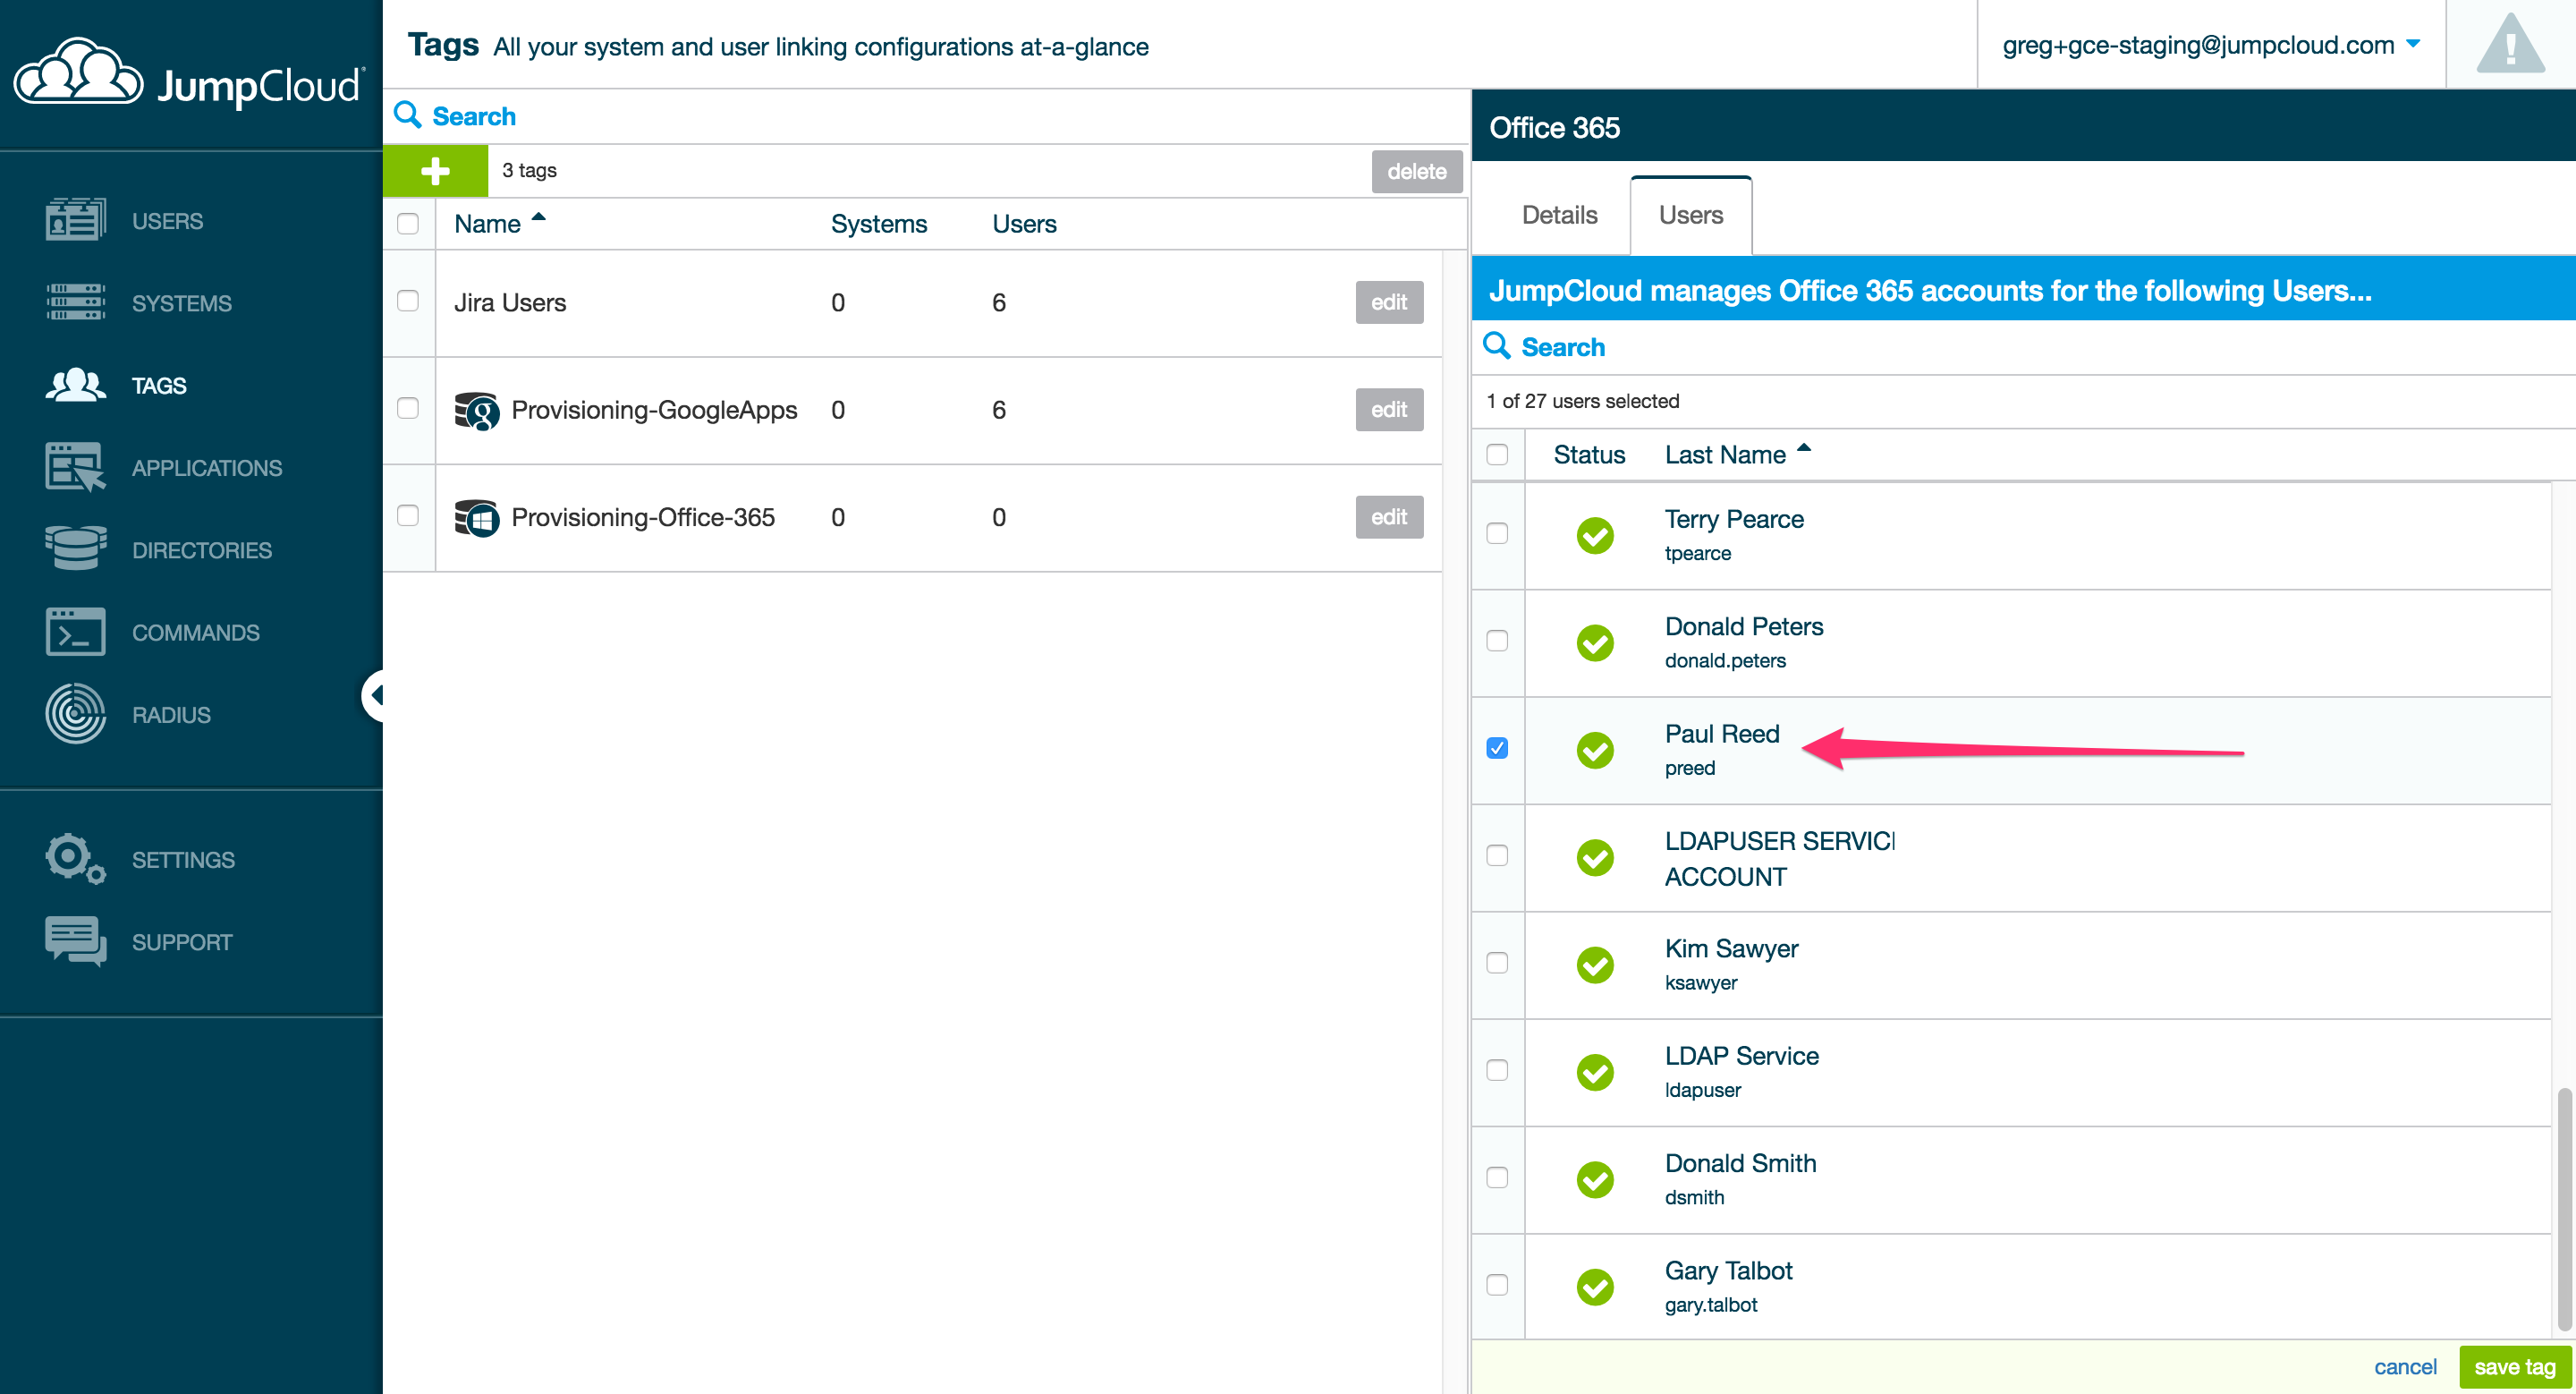Click LDAPUSER SERVICE ACCOUNT status checkmark

(x=1595, y=857)
